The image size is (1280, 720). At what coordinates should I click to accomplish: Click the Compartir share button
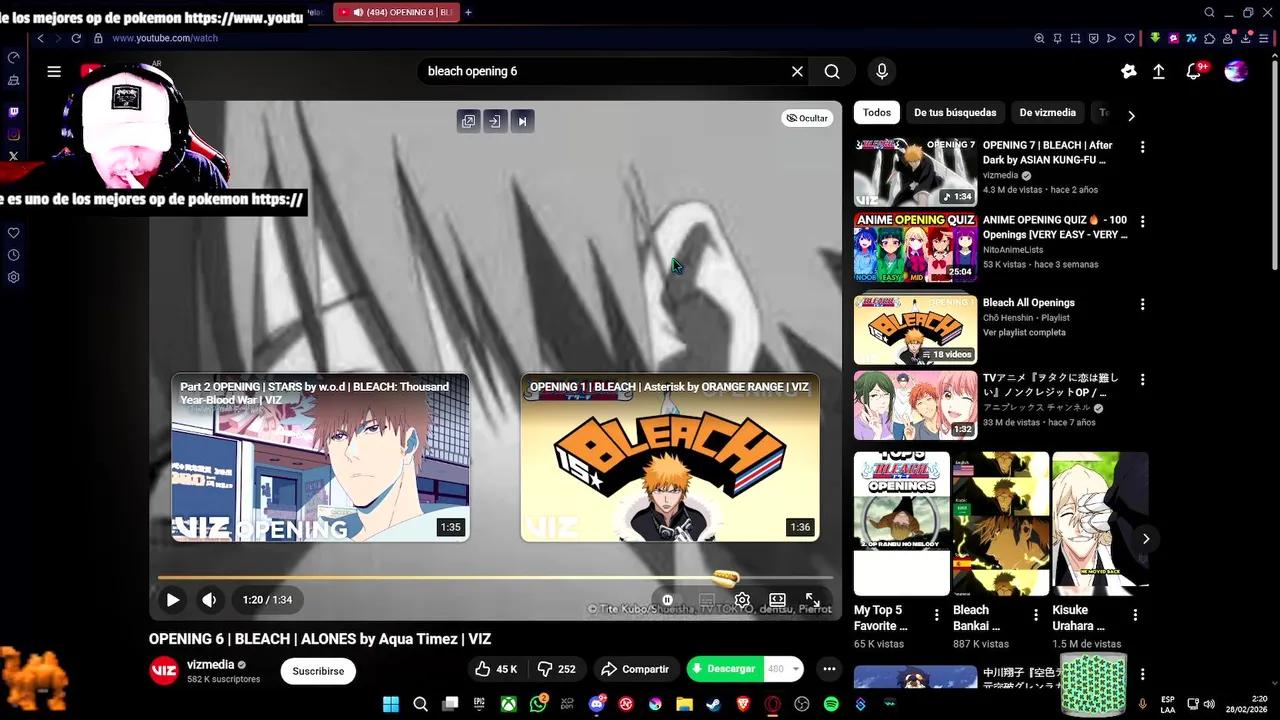click(634, 669)
